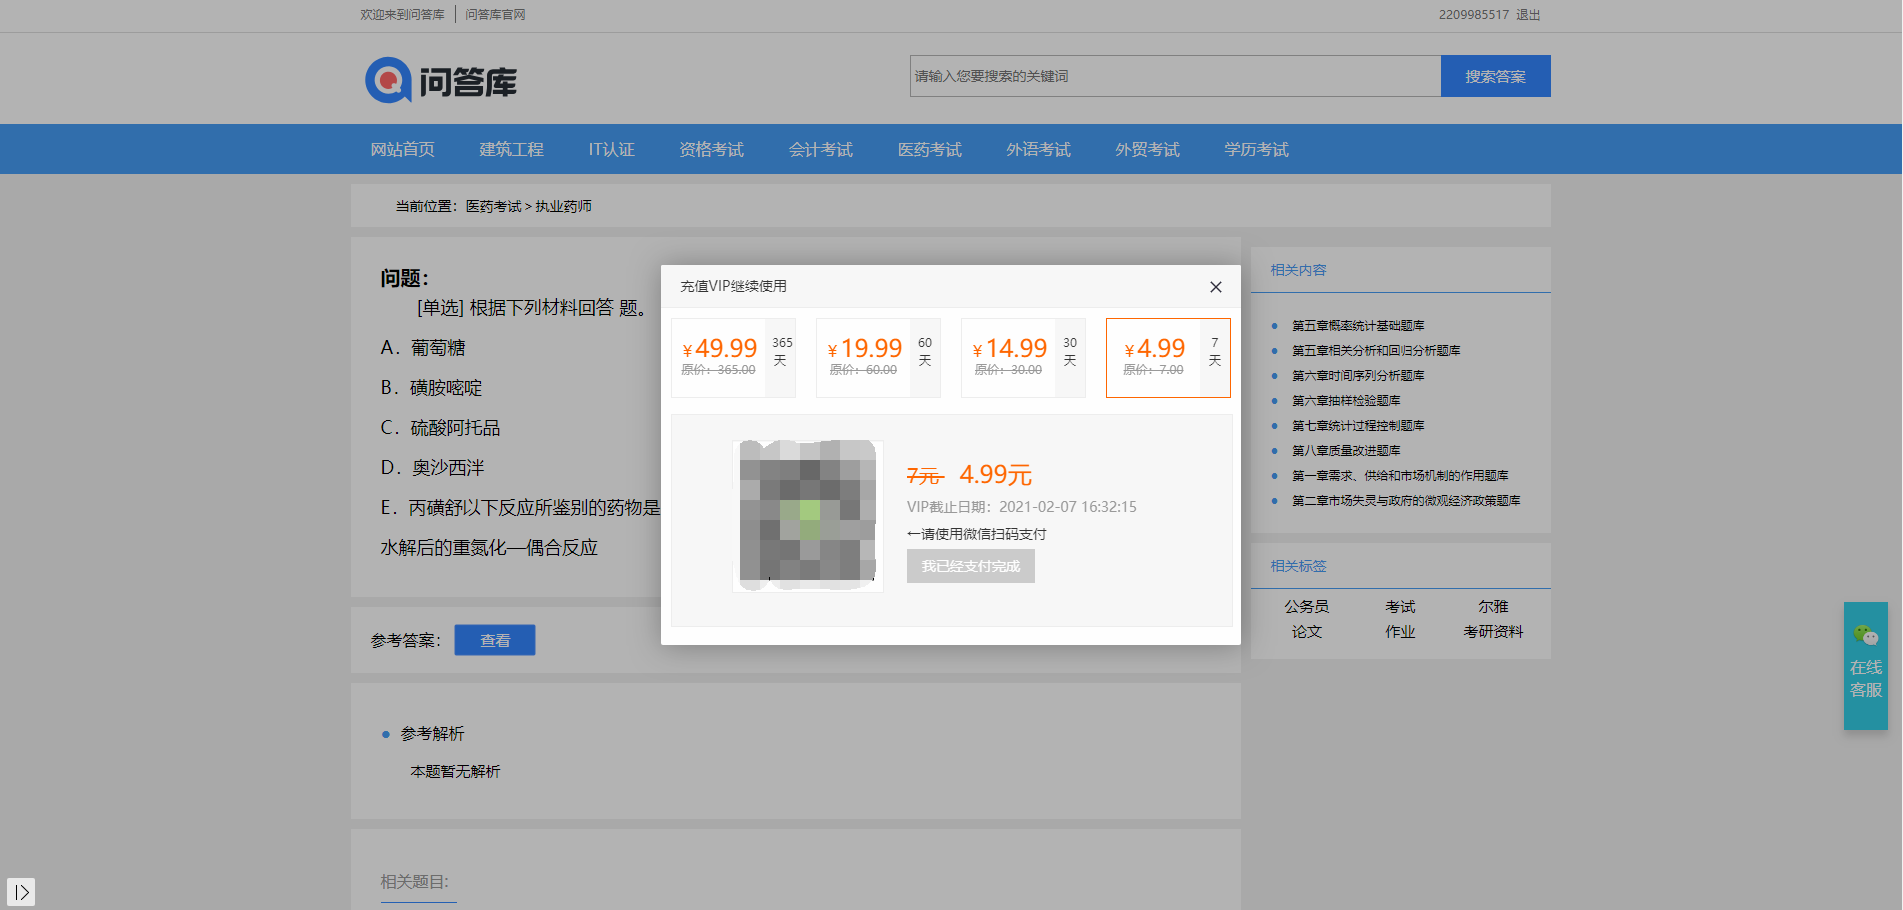
Task: Open the 资格考试 menu item
Action: pyautogui.click(x=712, y=149)
